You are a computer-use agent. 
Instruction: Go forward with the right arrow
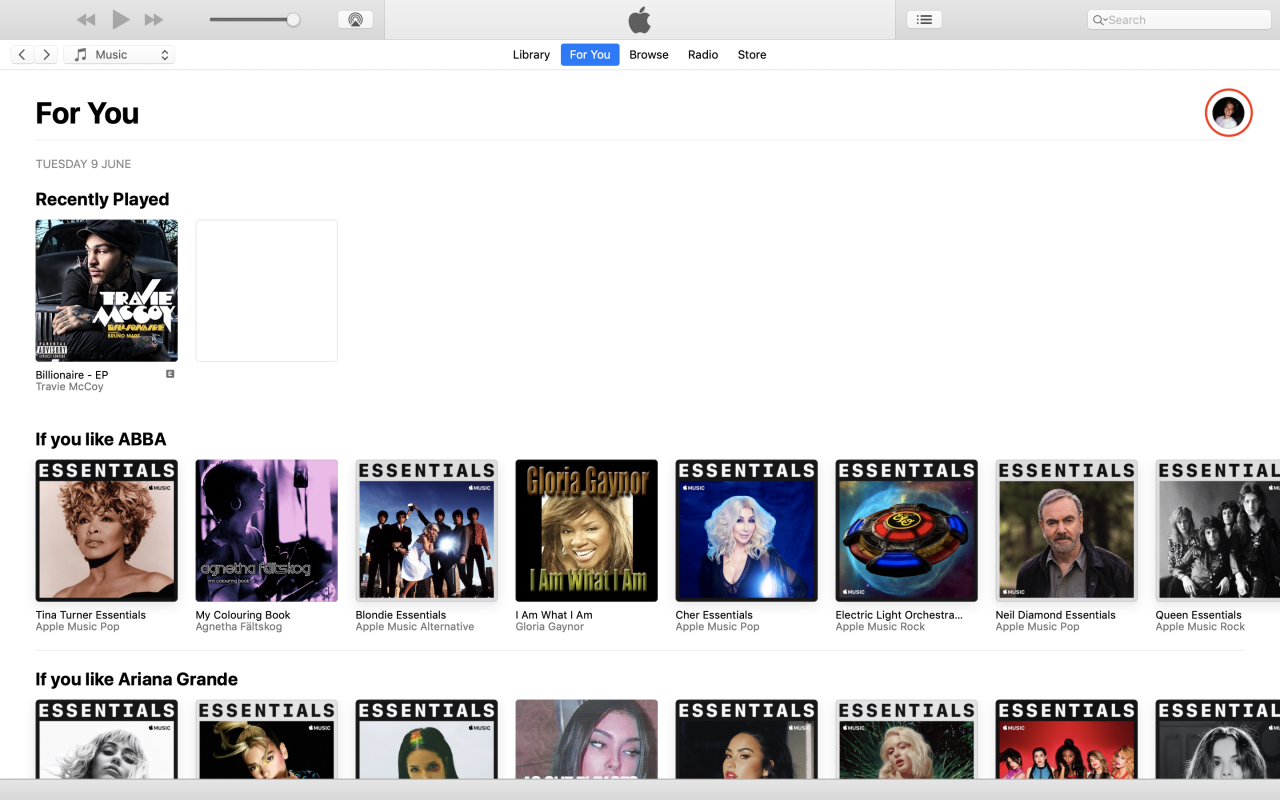click(46, 55)
